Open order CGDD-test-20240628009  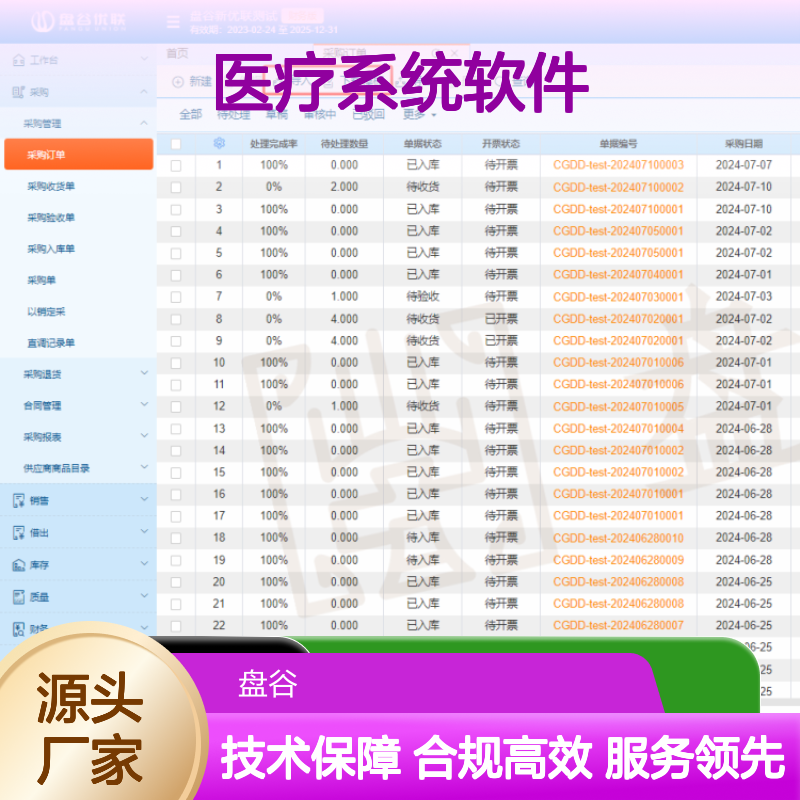pyautogui.click(x=618, y=560)
